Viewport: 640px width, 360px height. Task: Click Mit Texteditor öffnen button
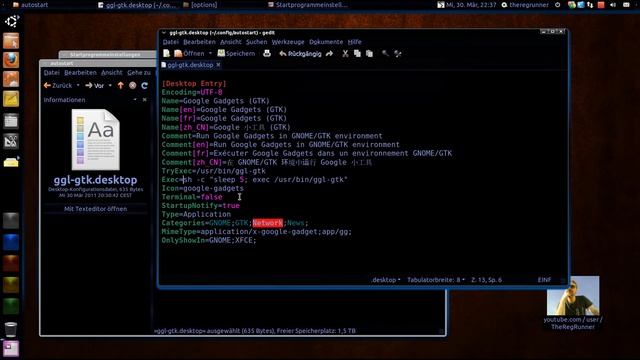coord(96,209)
